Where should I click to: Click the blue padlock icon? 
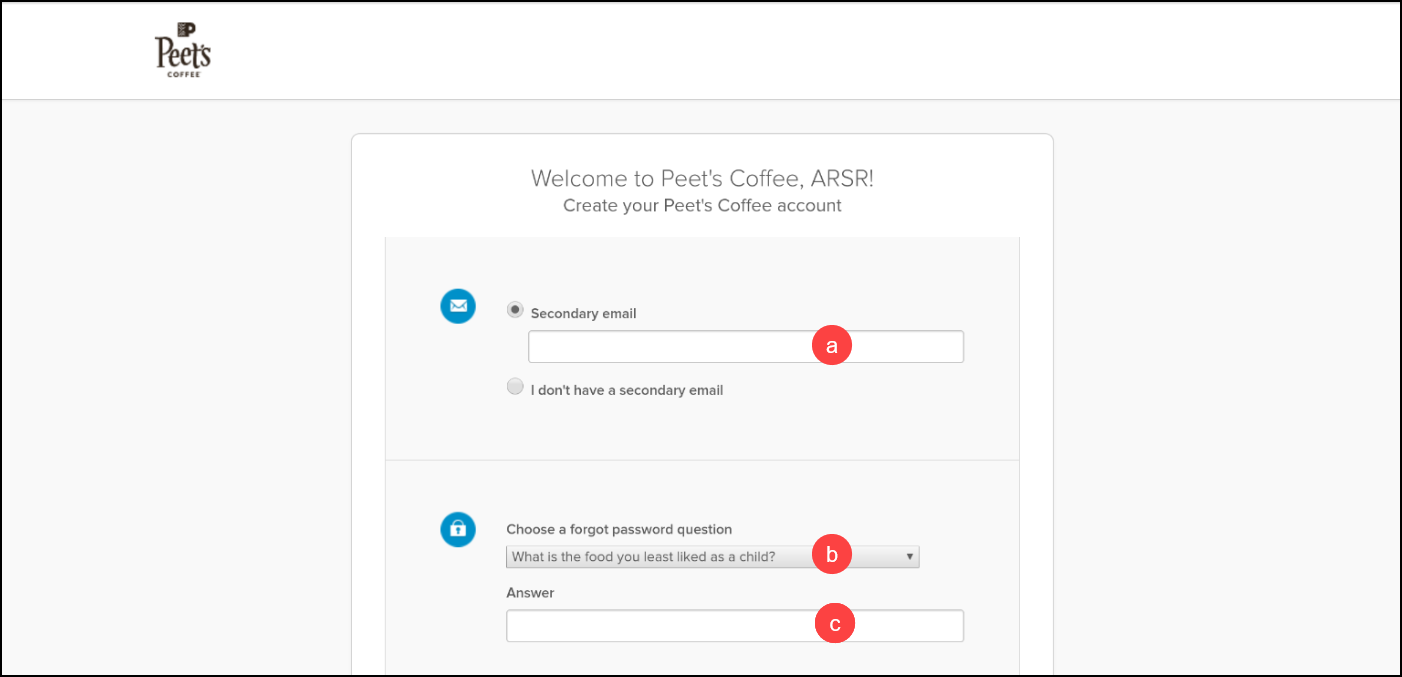tap(458, 529)
